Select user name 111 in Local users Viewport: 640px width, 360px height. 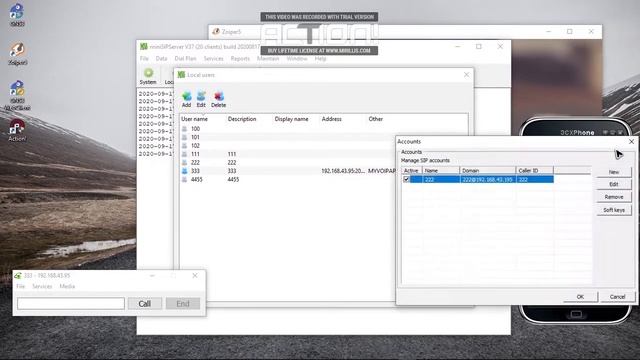click(196, 154)
